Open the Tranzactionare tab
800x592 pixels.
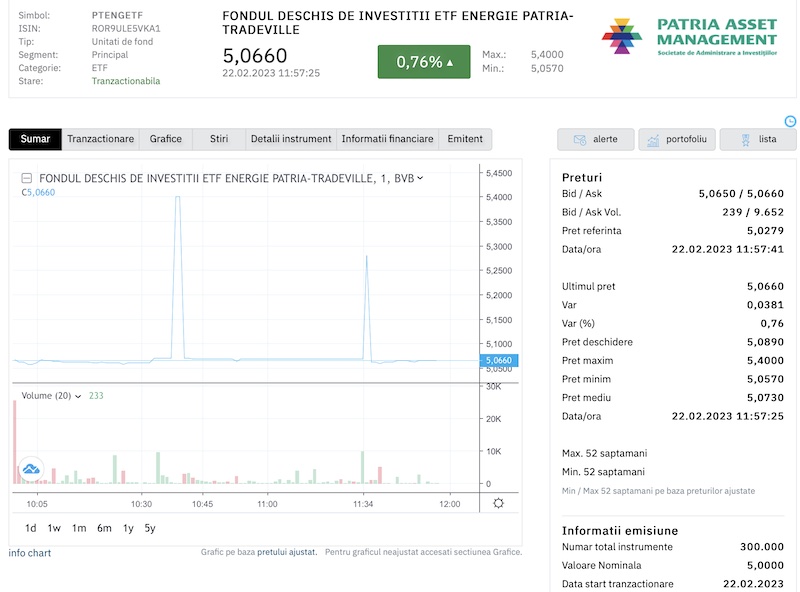tap(101, 139)
